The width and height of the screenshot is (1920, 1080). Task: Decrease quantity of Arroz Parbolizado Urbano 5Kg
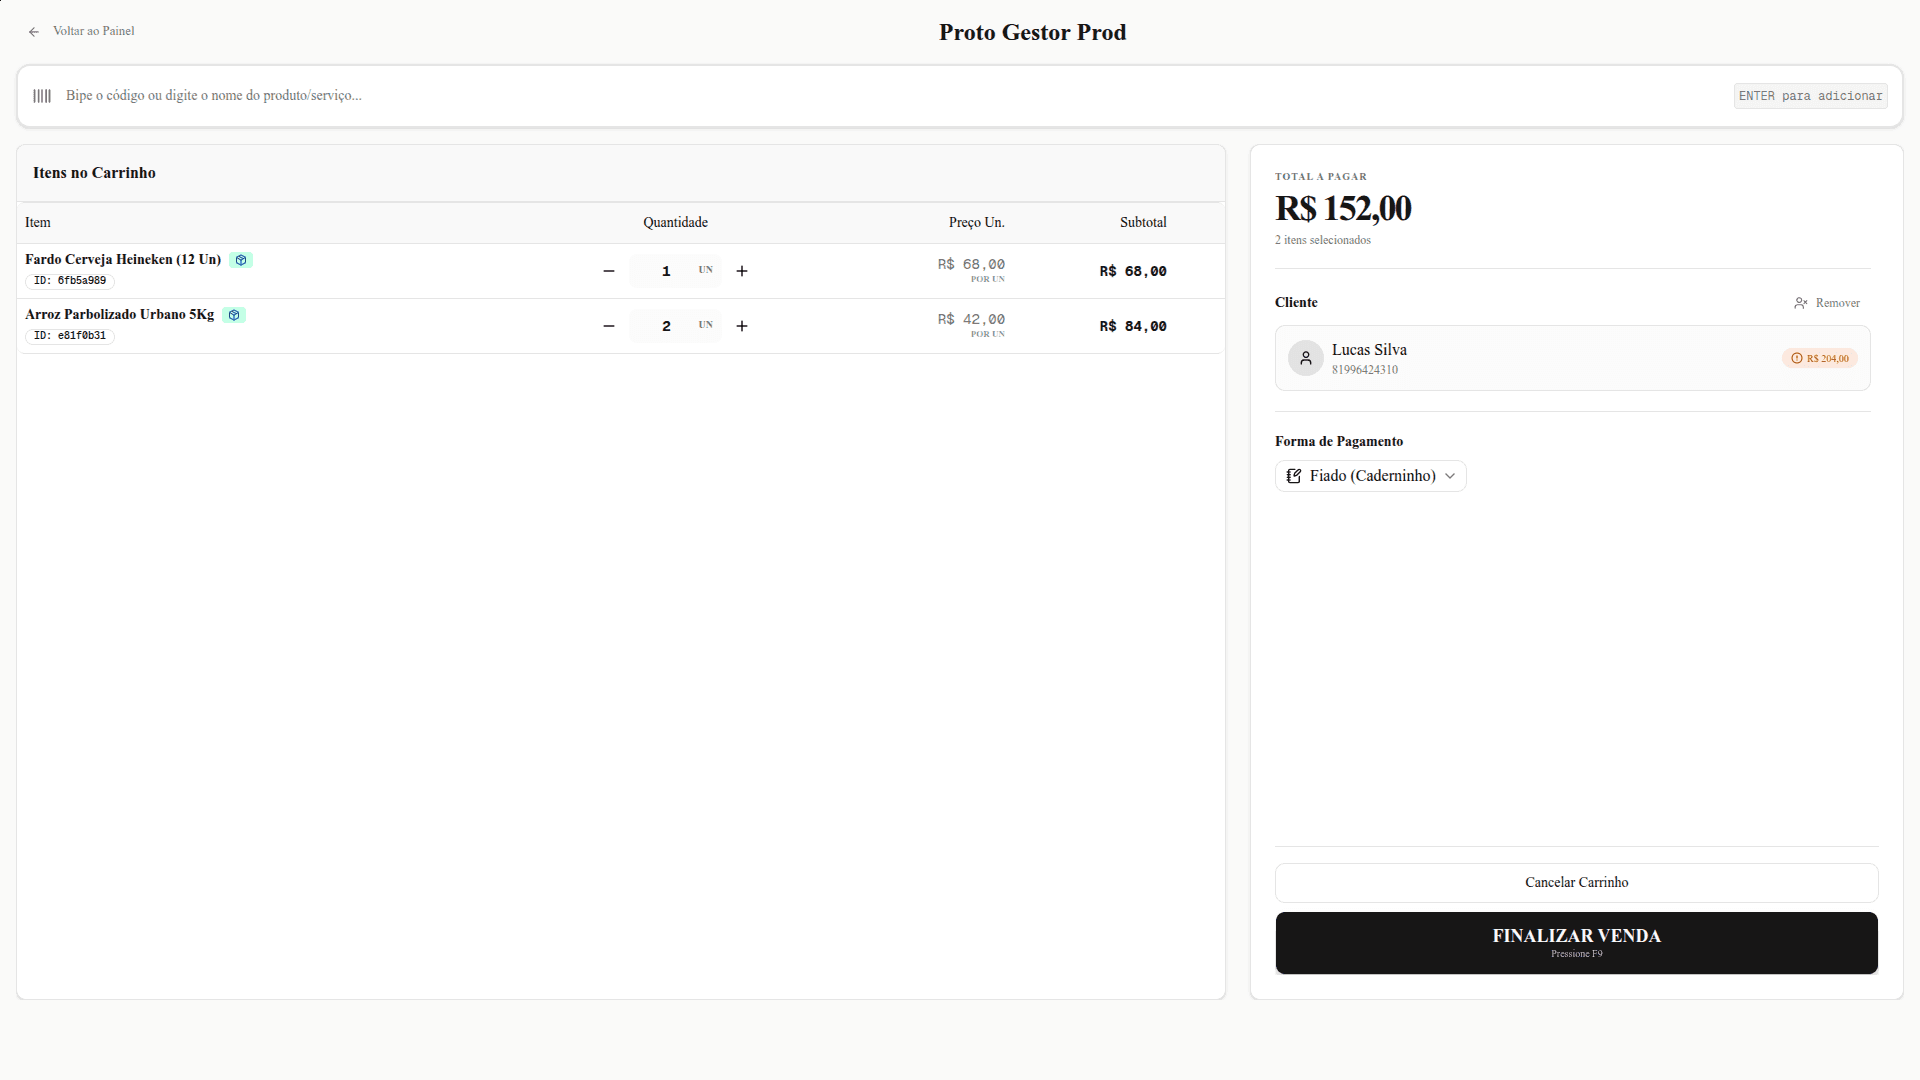609,326
